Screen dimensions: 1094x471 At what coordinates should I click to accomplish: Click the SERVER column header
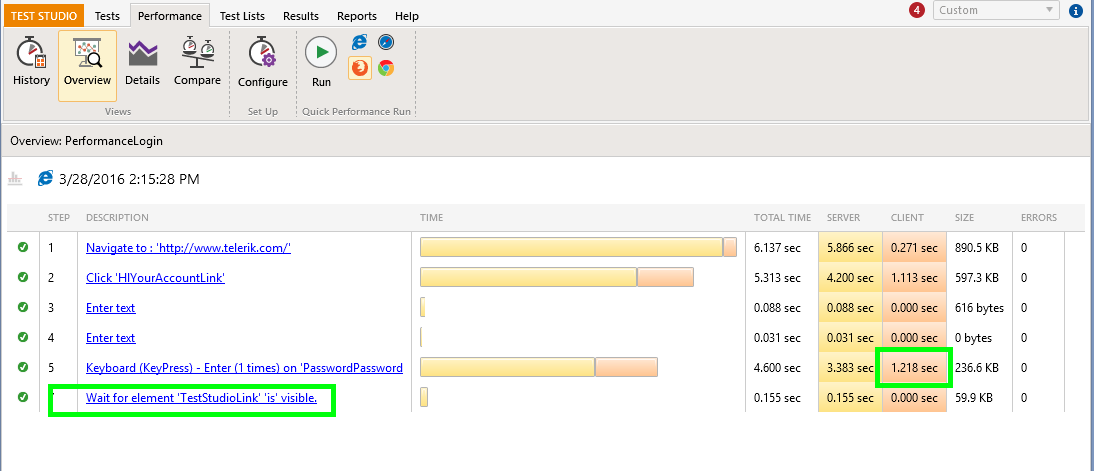pyautogui.click(x=844, y=218)
